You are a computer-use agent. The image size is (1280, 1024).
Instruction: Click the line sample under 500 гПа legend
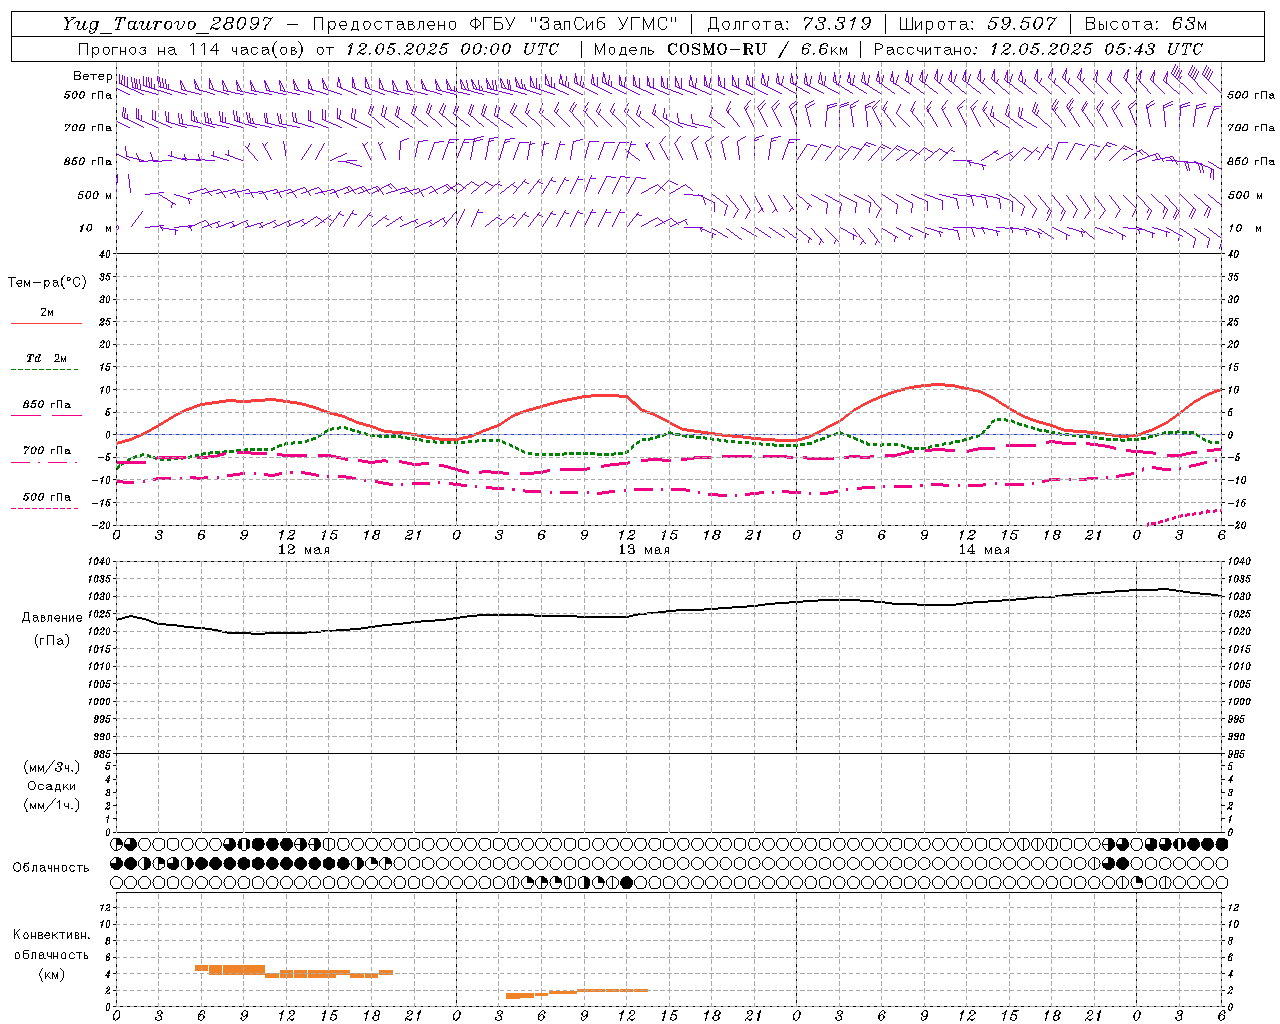pyautogui.click(x=45, y=508)
